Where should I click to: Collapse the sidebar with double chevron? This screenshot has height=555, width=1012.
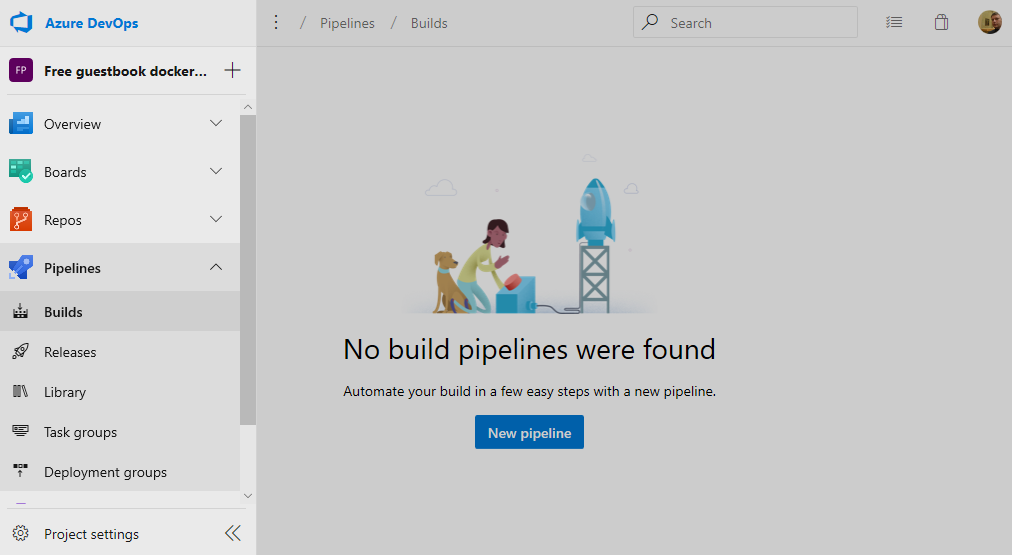click(x=233, y=534)
